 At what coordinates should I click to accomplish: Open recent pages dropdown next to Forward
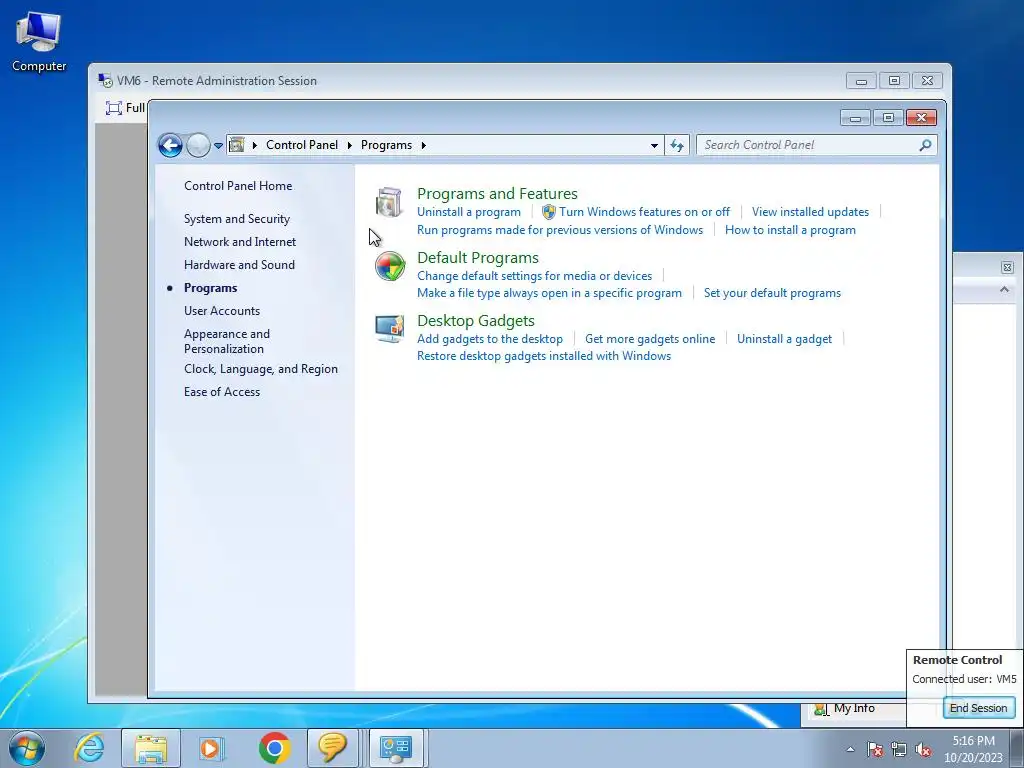218,146
